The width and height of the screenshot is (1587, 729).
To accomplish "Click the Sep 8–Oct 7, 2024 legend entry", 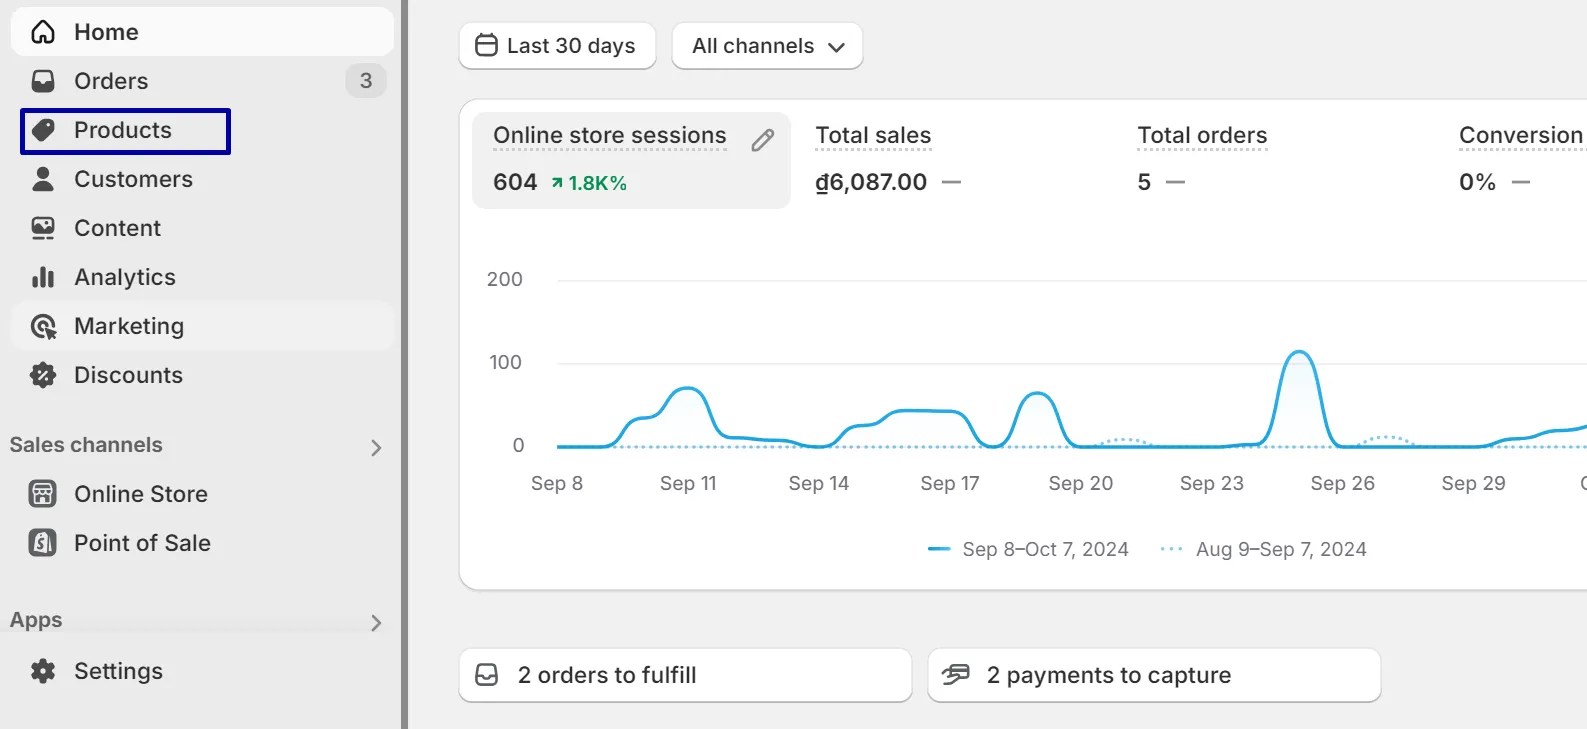I will point(1028,549).
